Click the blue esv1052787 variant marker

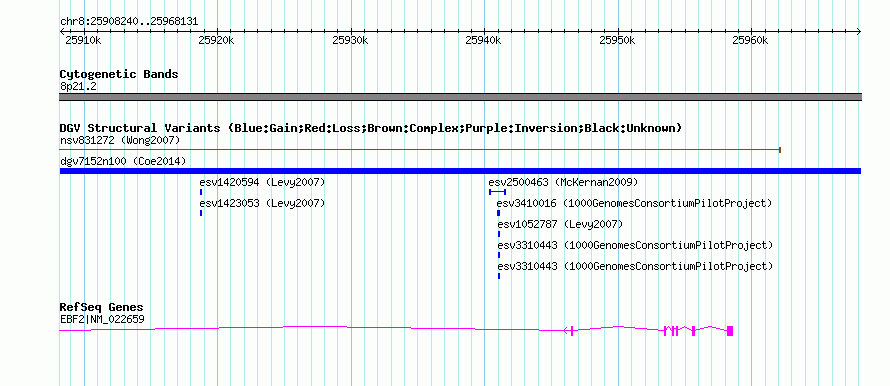point(499,234)
